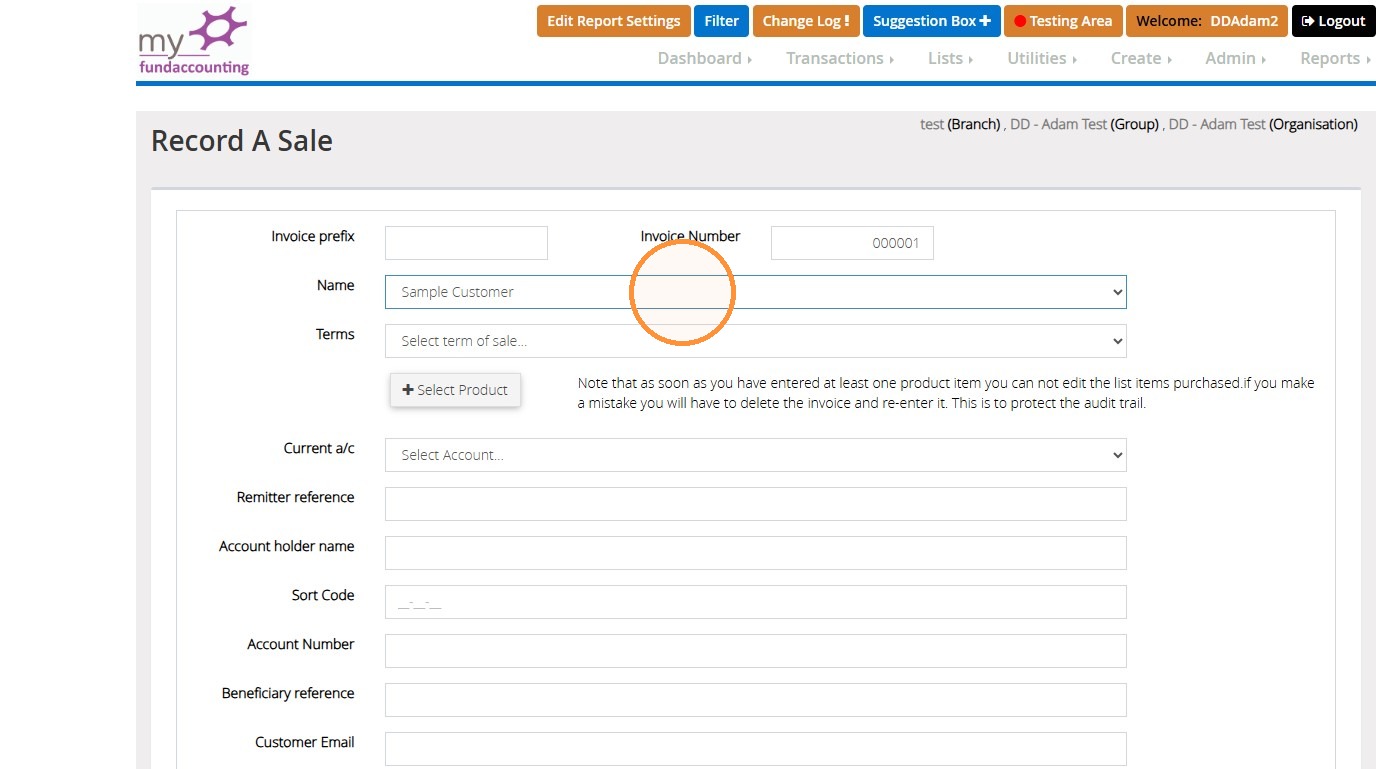Expand the Reports menu
This screenshot has height=769, width=1376.
1335,58
